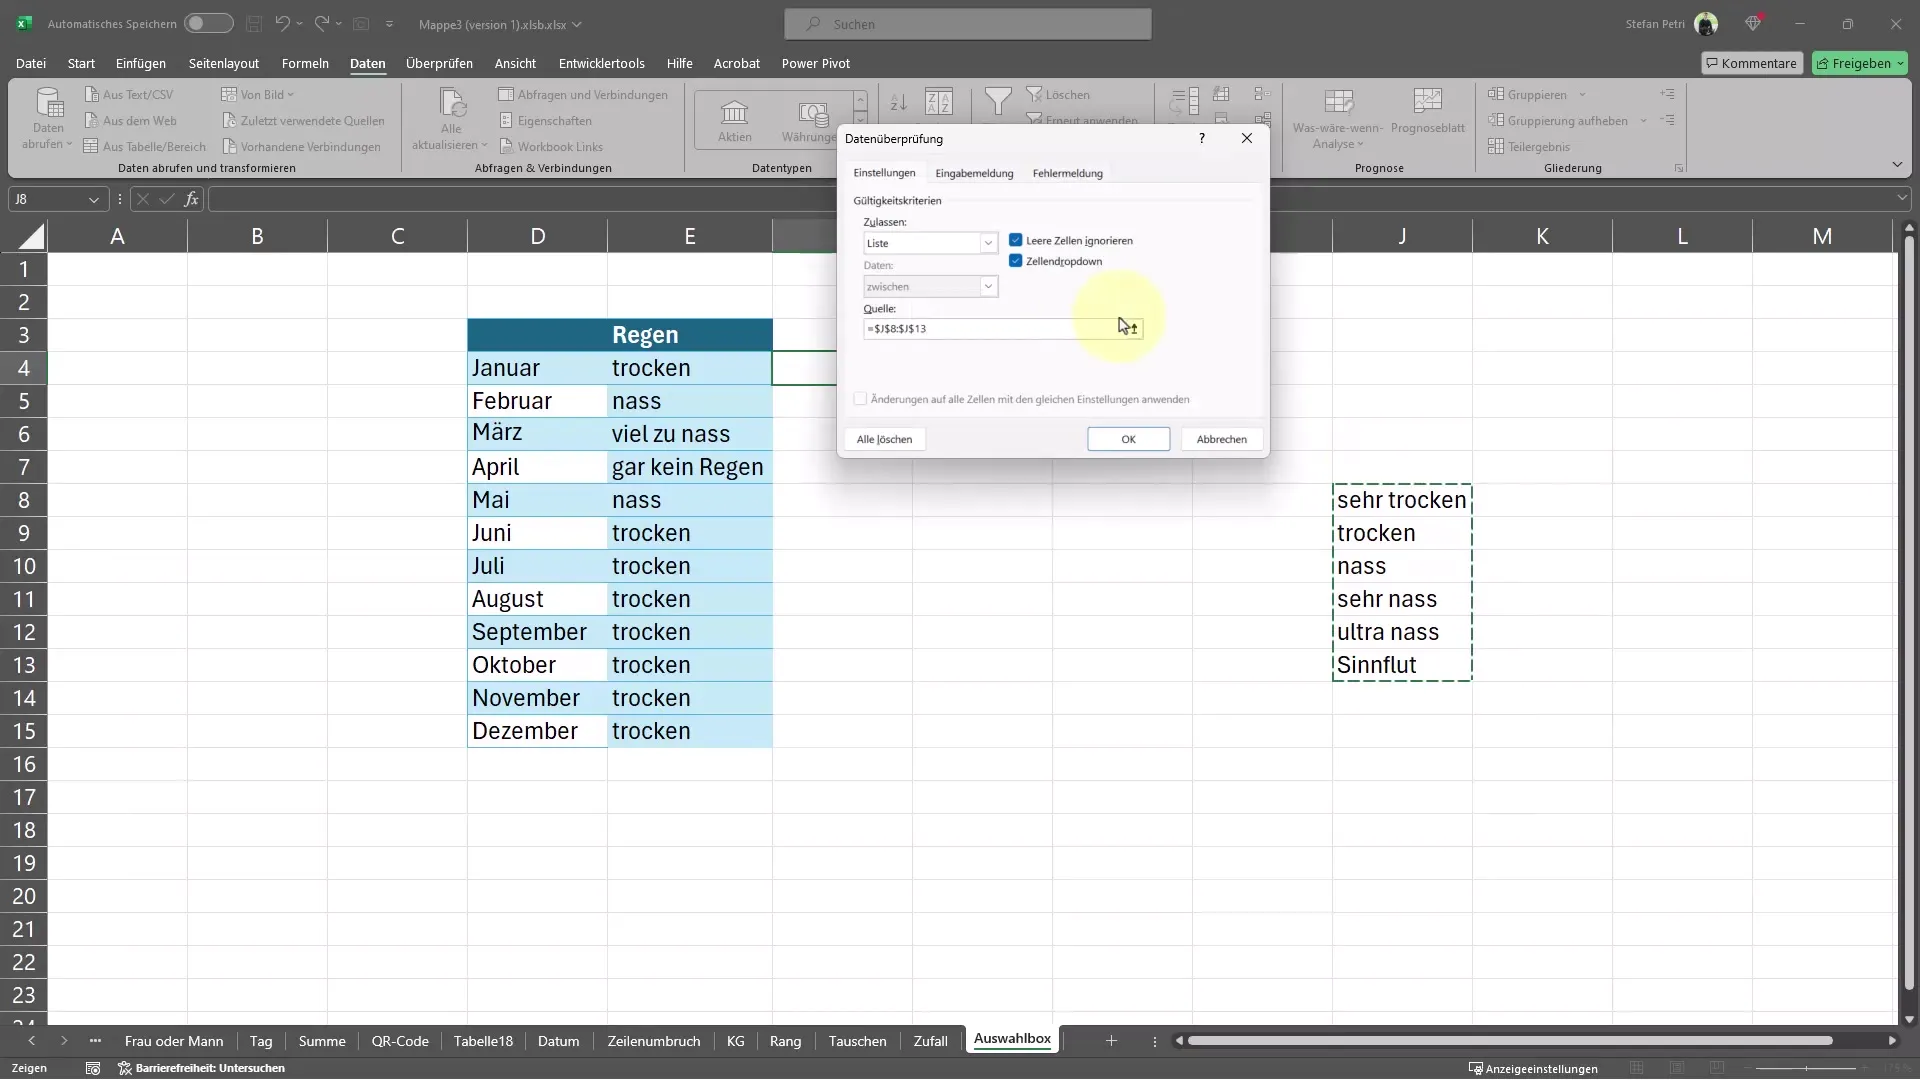Click the help question mark in Datenüberprüfung dialog
Viewport: 1920px width, 1080px height.
(x=1201, y=138)
